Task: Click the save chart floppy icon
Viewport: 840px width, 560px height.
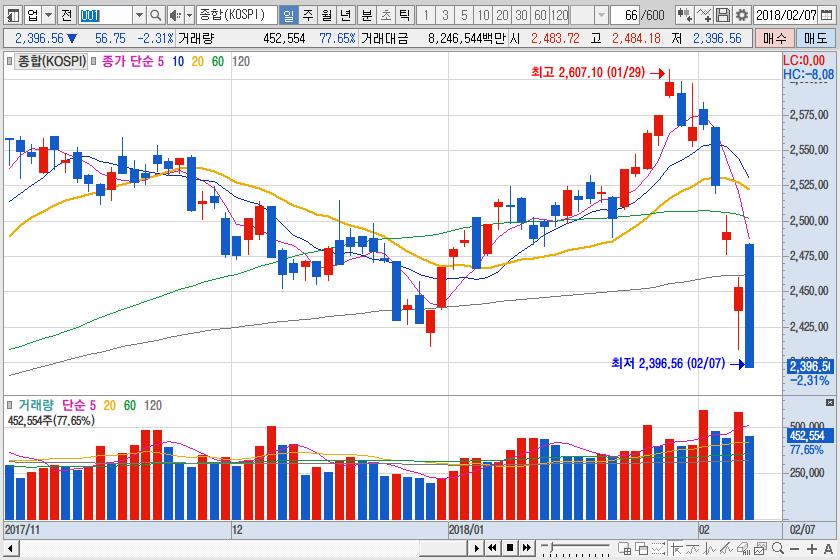Action: [723, 15]
